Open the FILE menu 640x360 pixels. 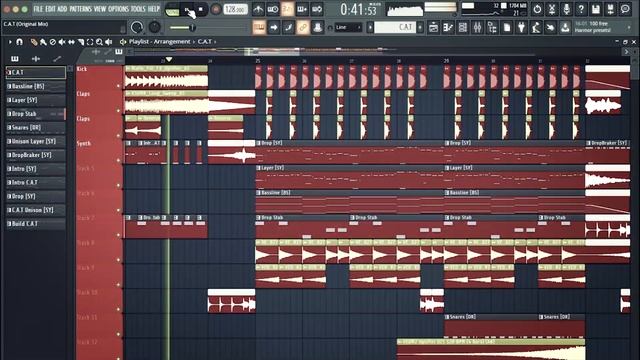click(x=38, y=9)
